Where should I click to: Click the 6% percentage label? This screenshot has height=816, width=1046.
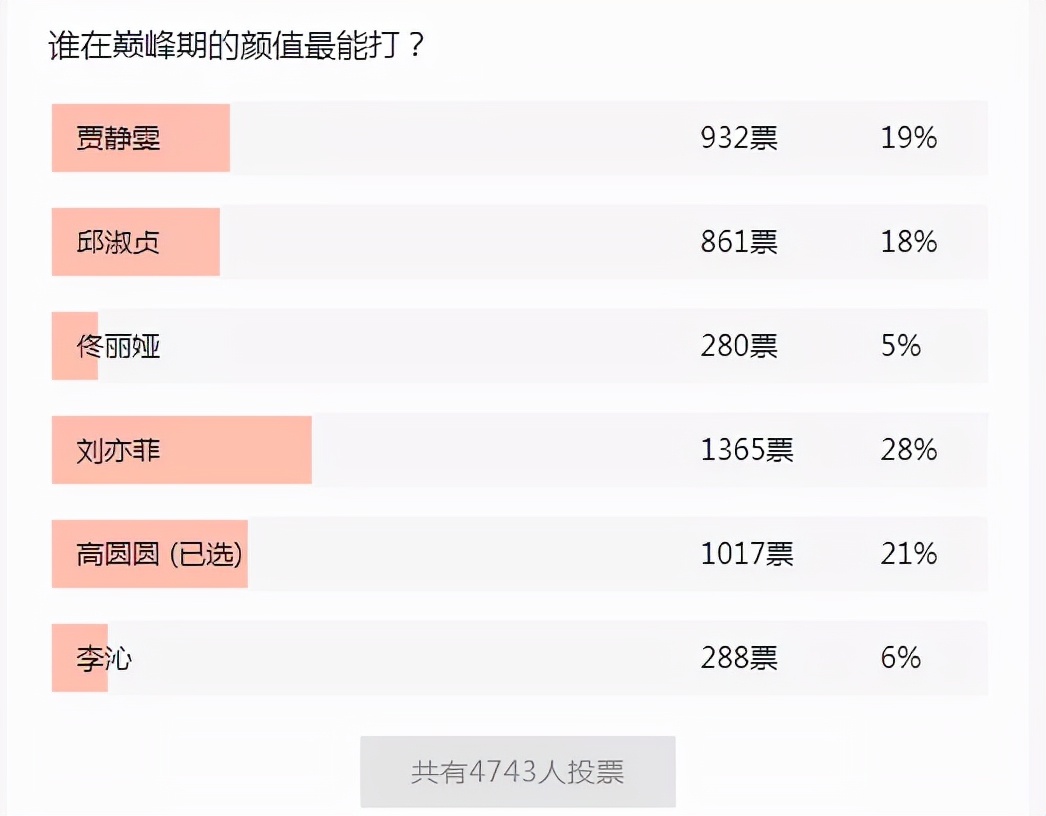(x=901, y=659)
